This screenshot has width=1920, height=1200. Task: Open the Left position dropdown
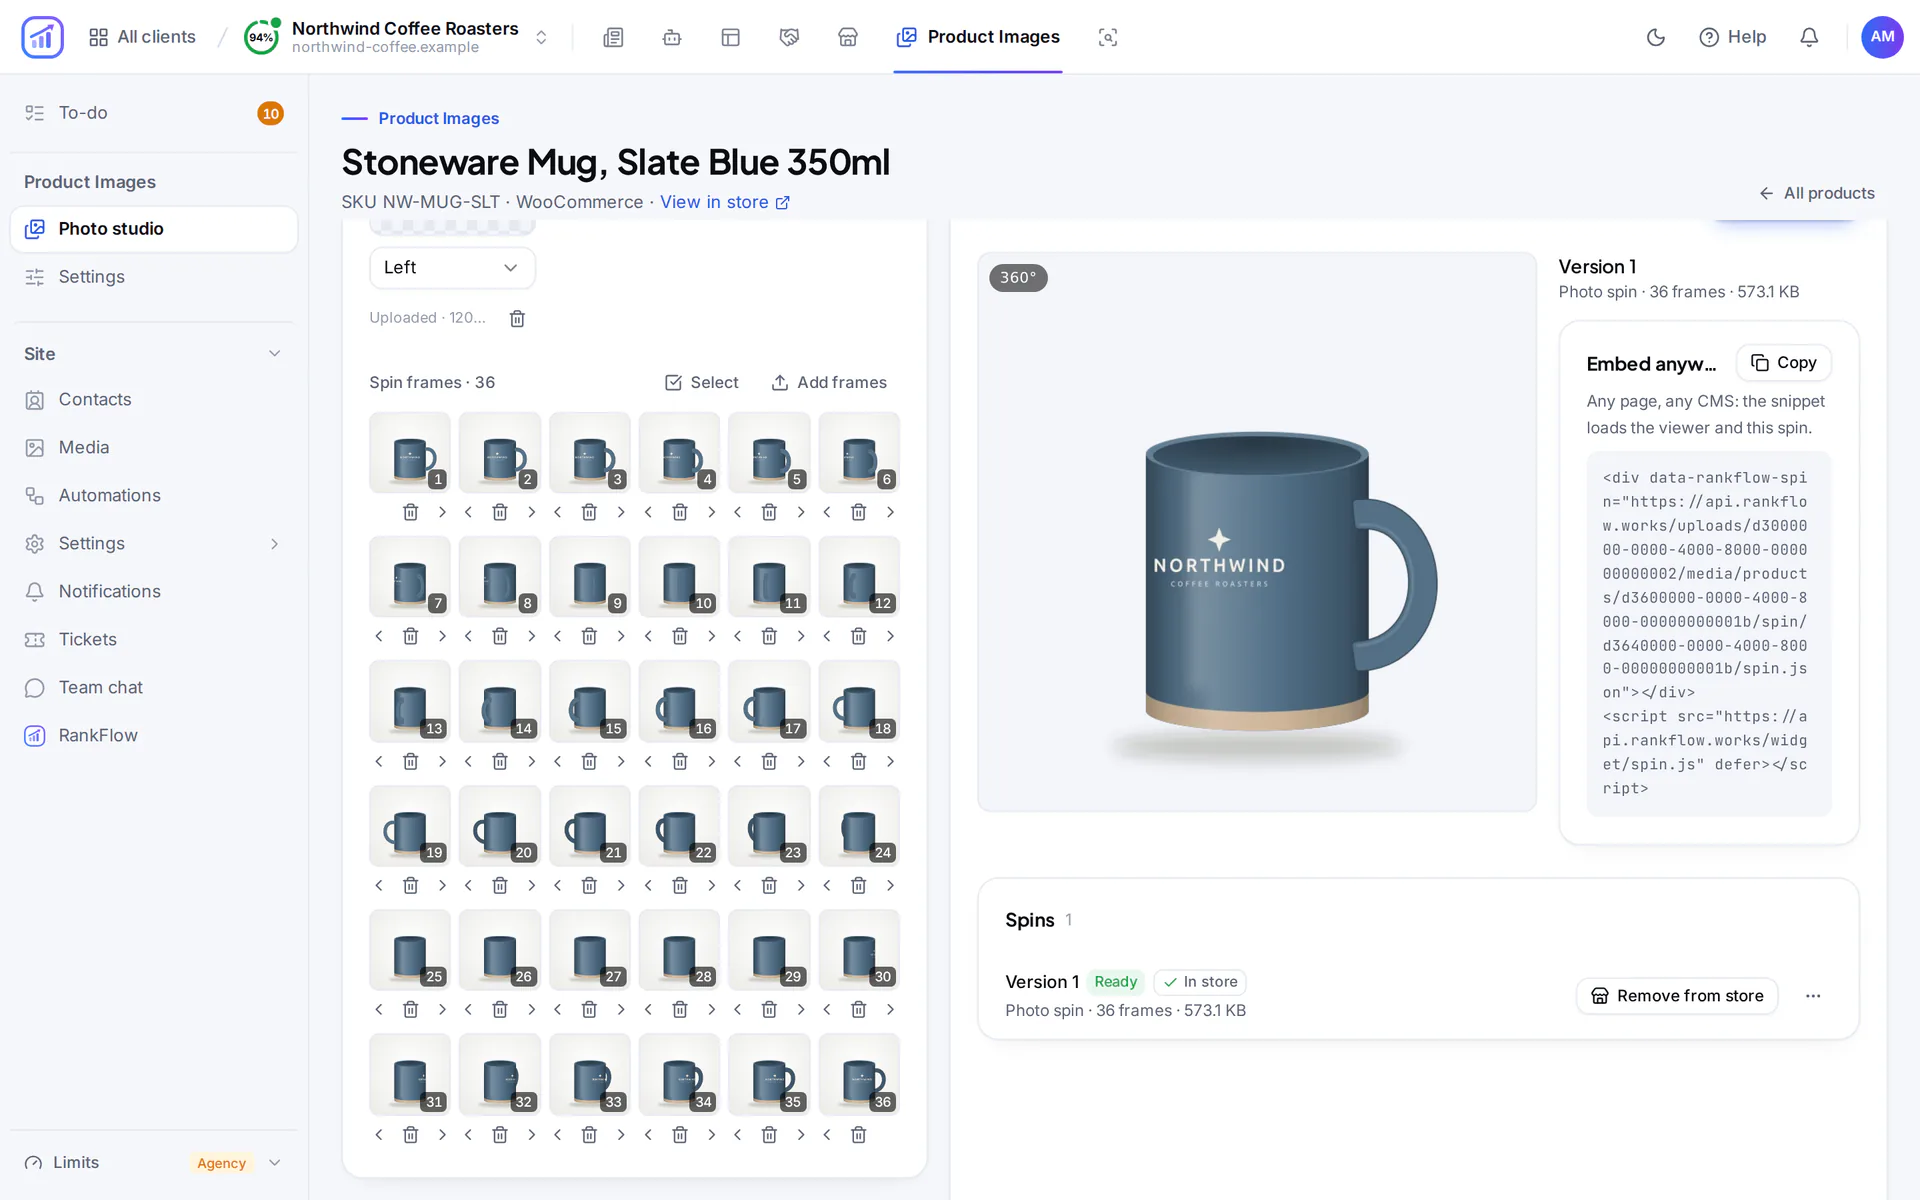(x=452, y=267)
